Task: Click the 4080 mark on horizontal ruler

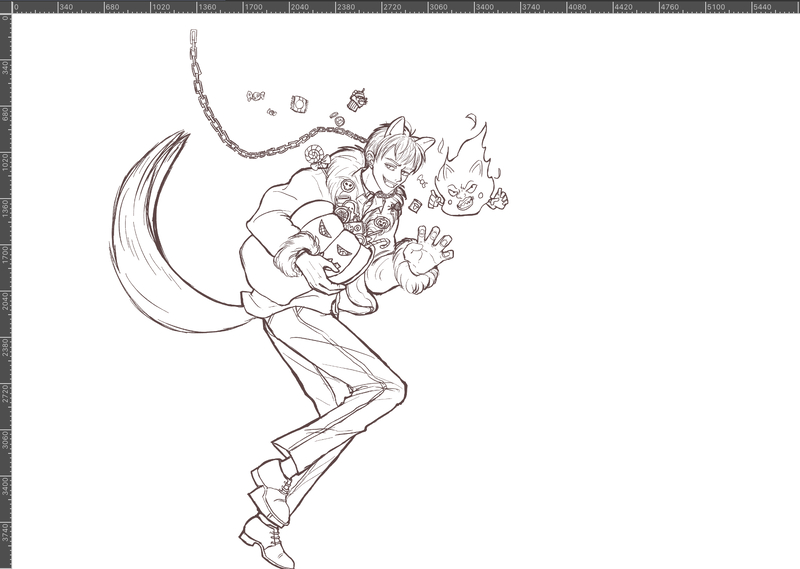Action: click(577, 8)
